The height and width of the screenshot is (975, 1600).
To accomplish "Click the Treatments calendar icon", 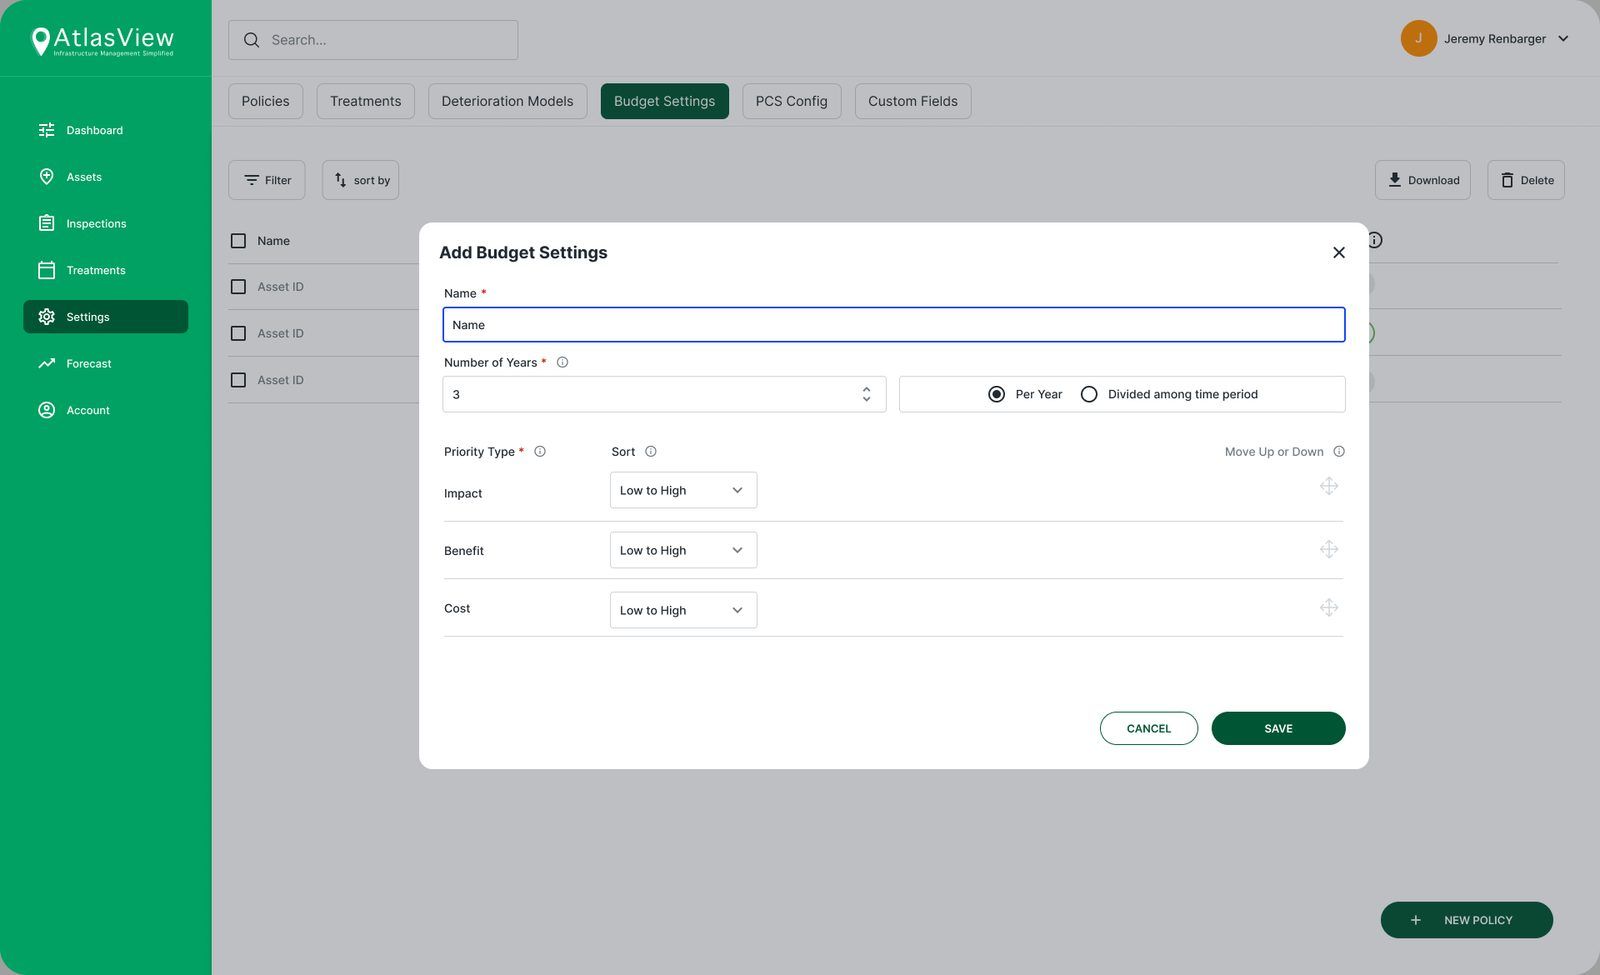I will (46, 270).
